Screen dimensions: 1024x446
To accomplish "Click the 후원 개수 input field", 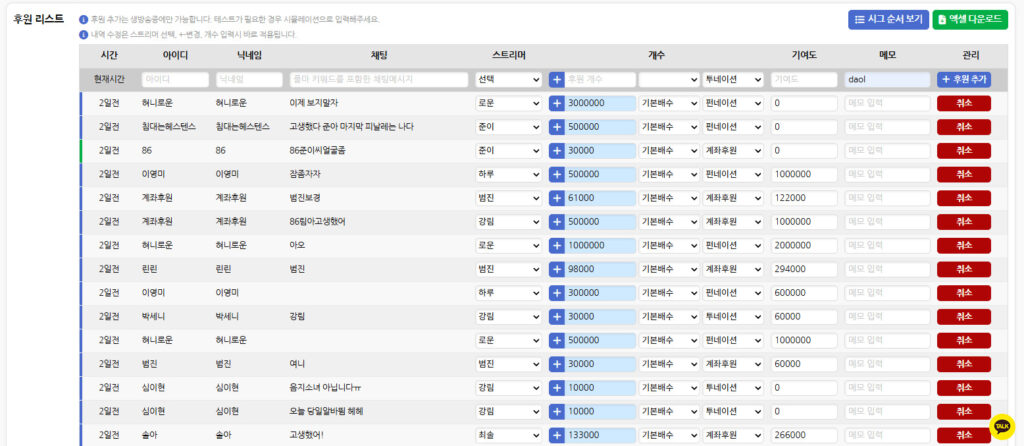I will (x=600, y=80).
